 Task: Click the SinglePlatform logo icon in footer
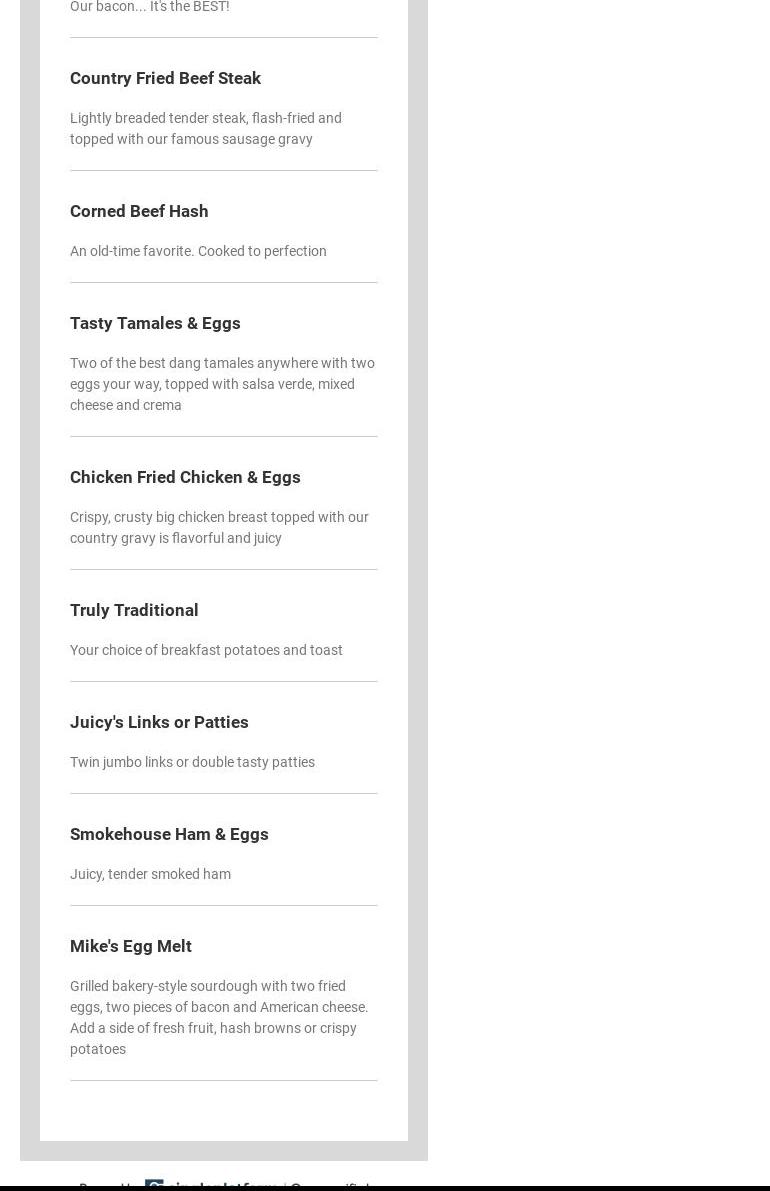pyautogui.click(x=154, y=1185)
